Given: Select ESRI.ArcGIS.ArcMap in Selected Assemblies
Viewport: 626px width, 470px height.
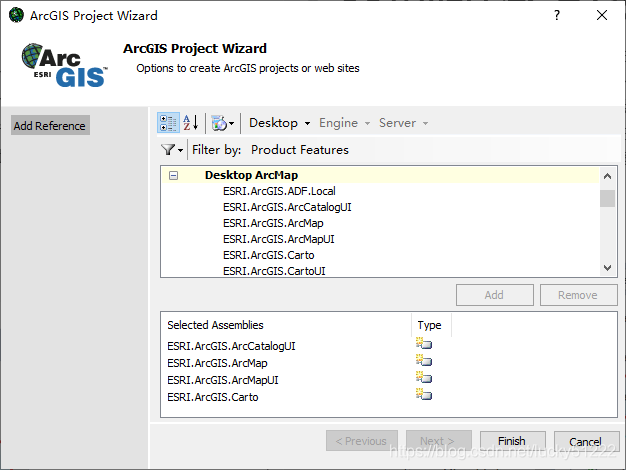Looking at the screenshot, I should pos(217,363).
